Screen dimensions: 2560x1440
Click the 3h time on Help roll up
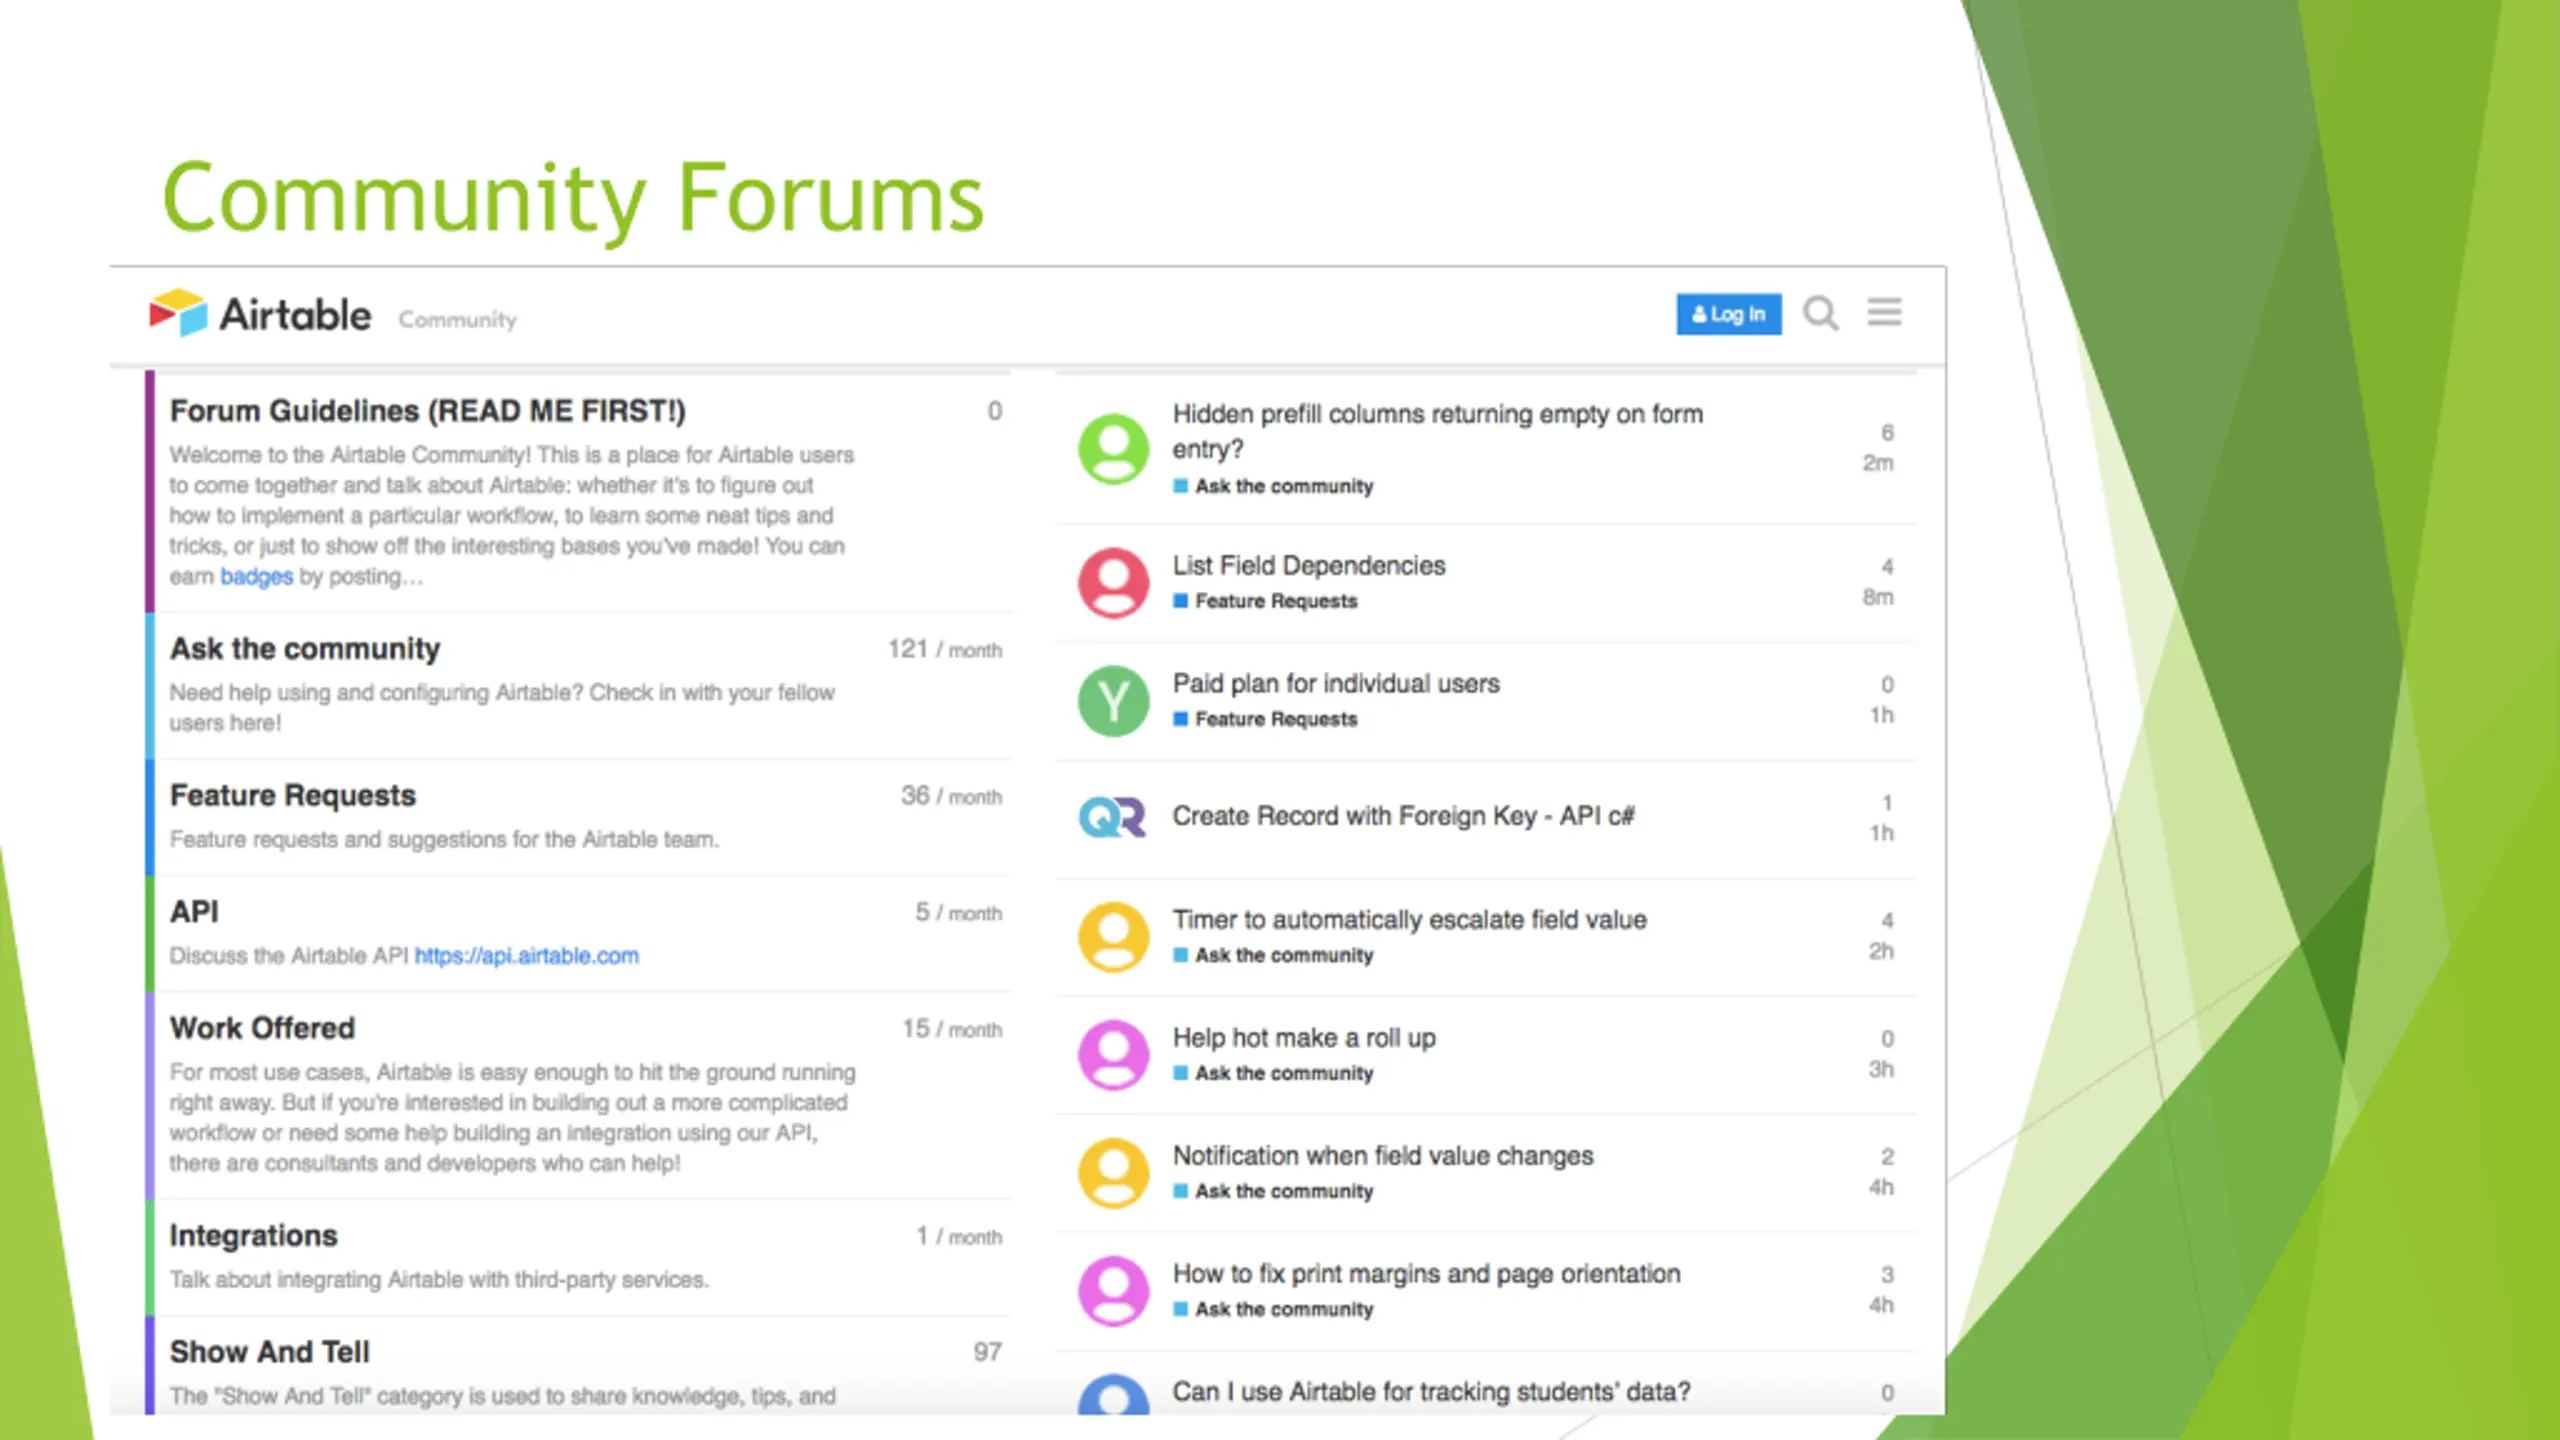[1881, 1069]
